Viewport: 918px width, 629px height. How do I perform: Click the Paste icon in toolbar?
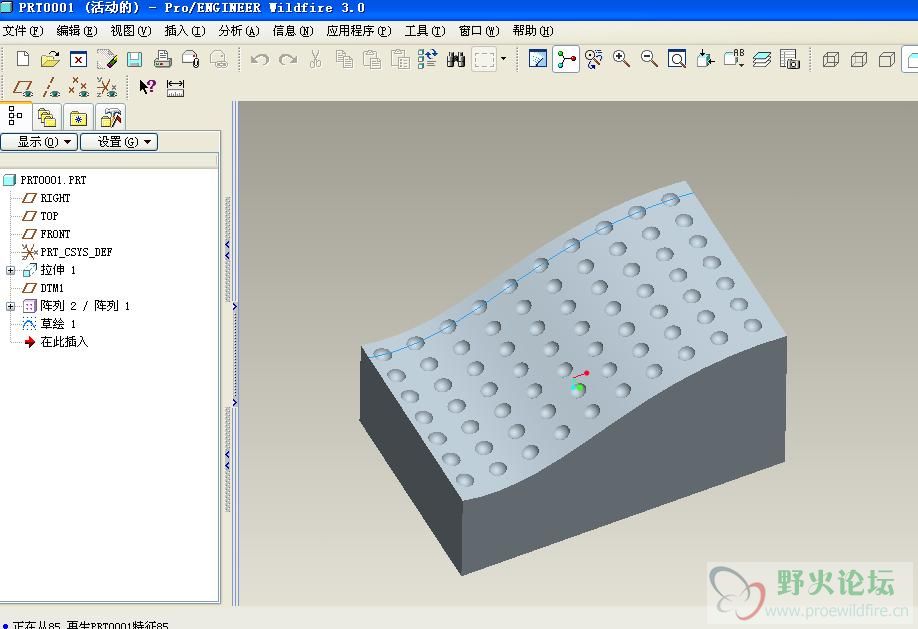(x=372, y=59)
